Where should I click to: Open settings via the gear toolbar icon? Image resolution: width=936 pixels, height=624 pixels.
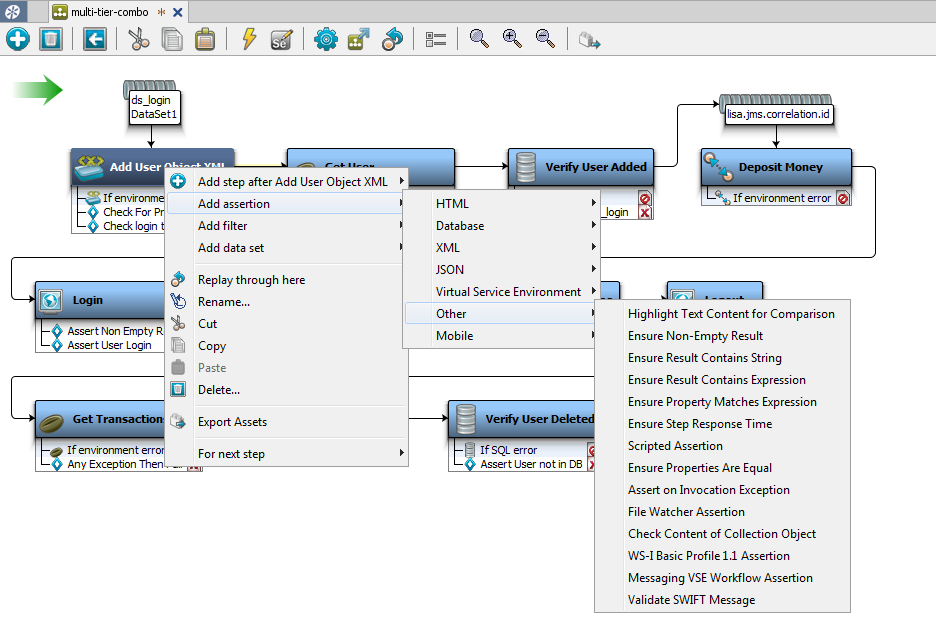(x=324, y=39)
